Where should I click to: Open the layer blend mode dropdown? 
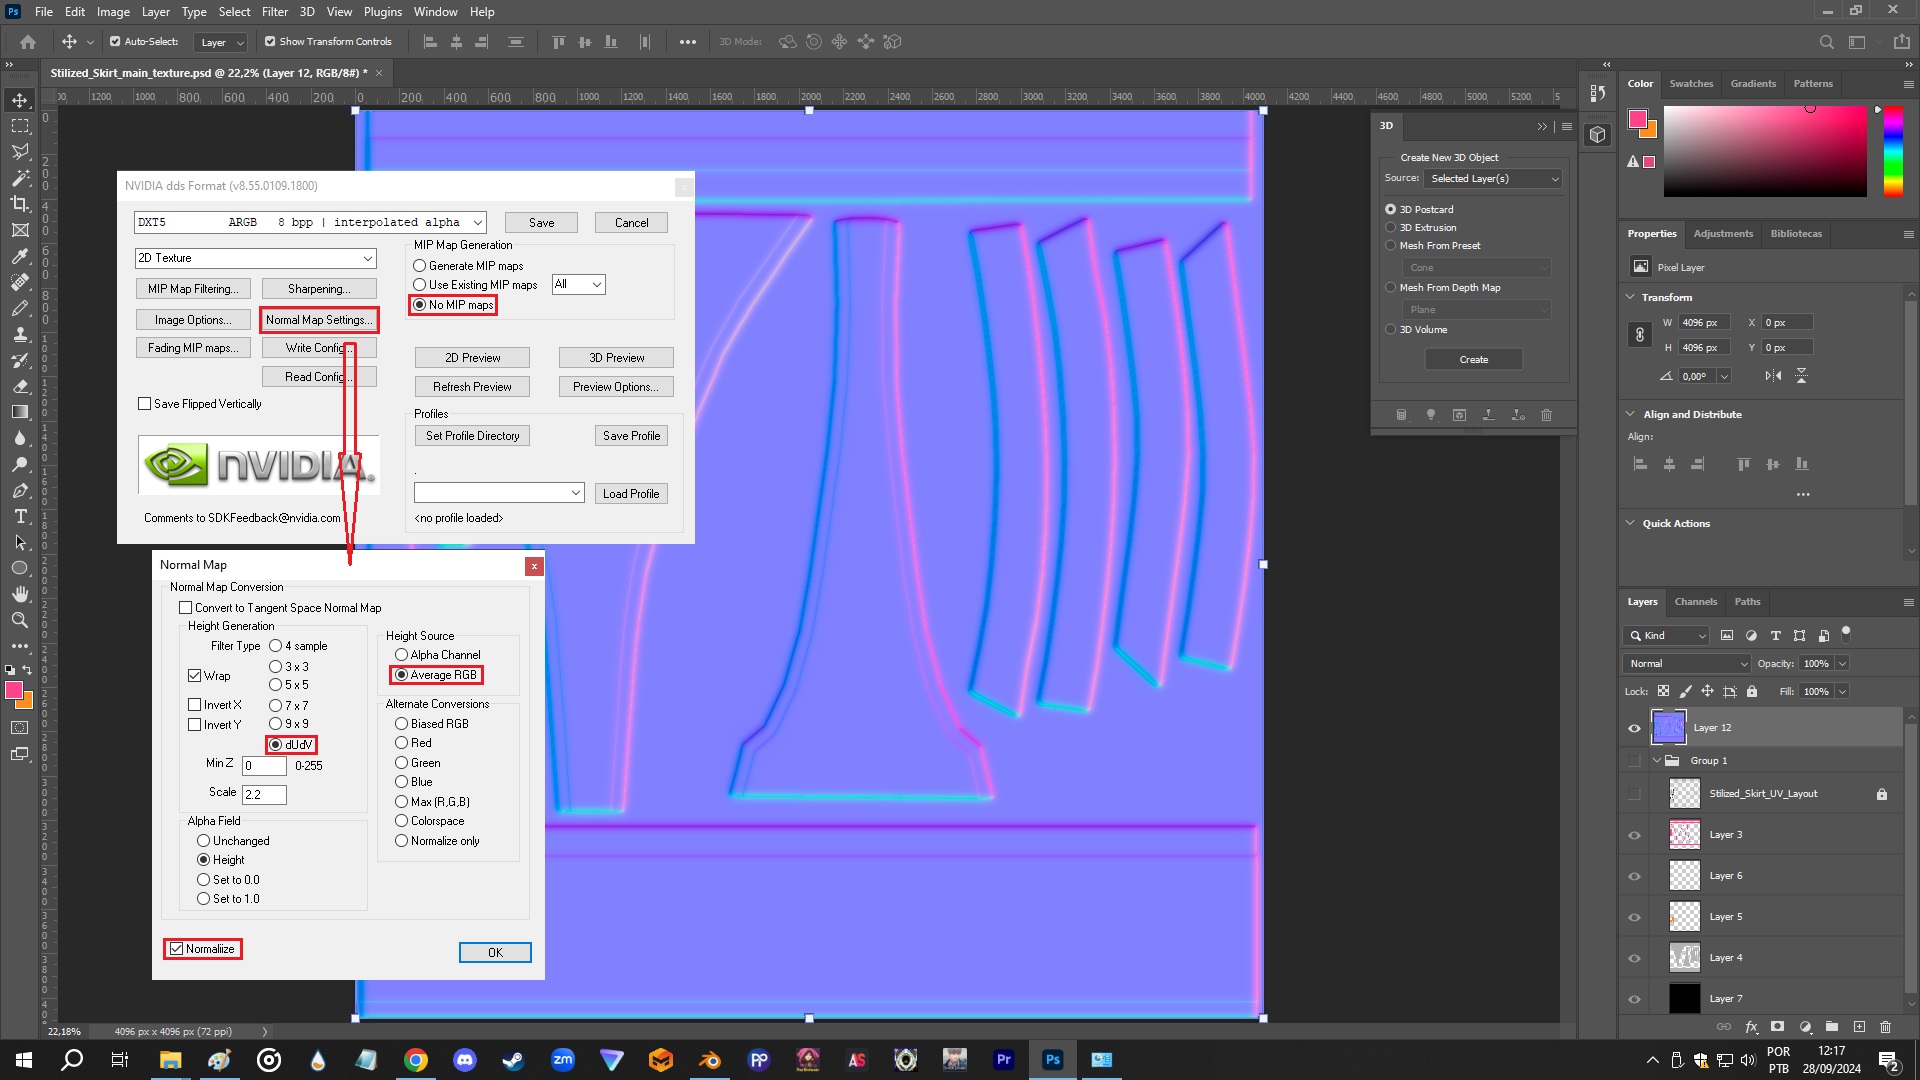pyautogui.click(x=1685, y=663)
